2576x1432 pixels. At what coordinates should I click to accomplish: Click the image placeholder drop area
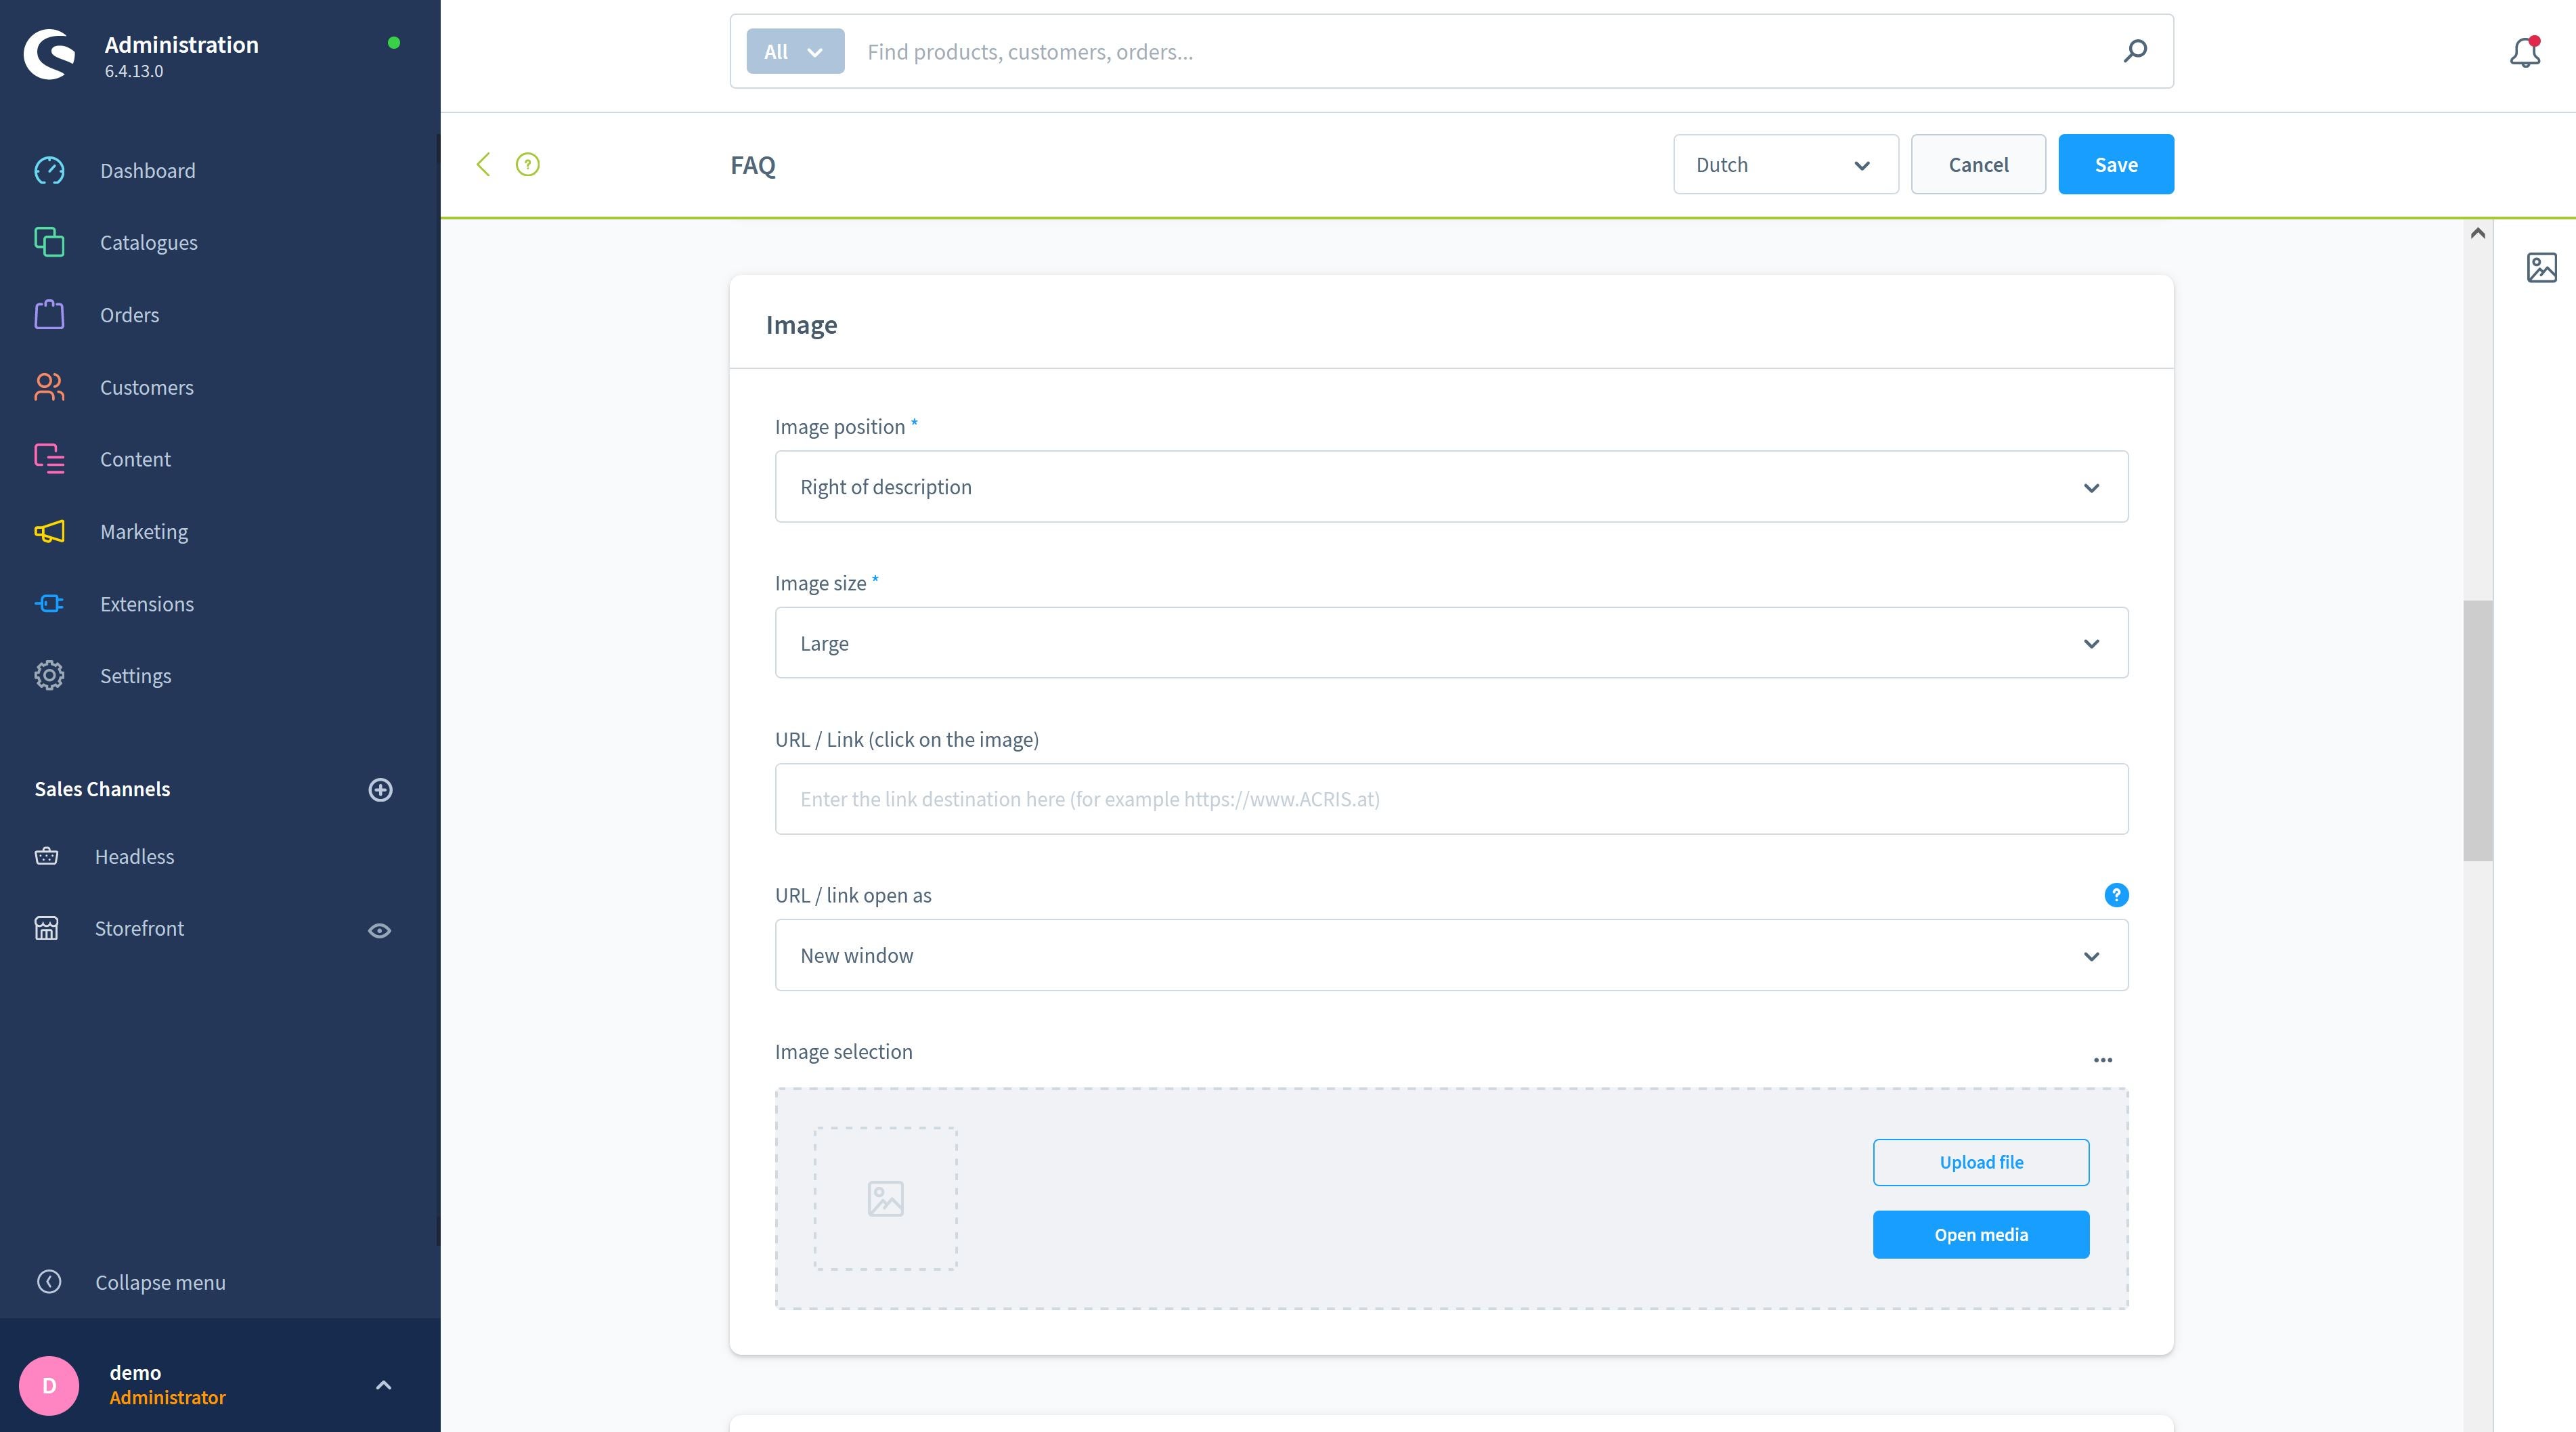[x=885, y=1199]
